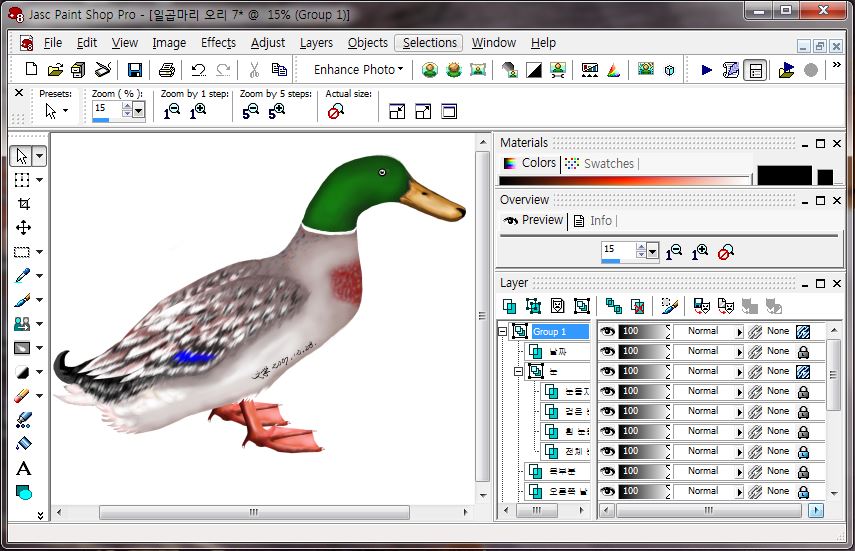Open the Enhance Photo dropdown

pyautogui.click(x=358, y=70)
